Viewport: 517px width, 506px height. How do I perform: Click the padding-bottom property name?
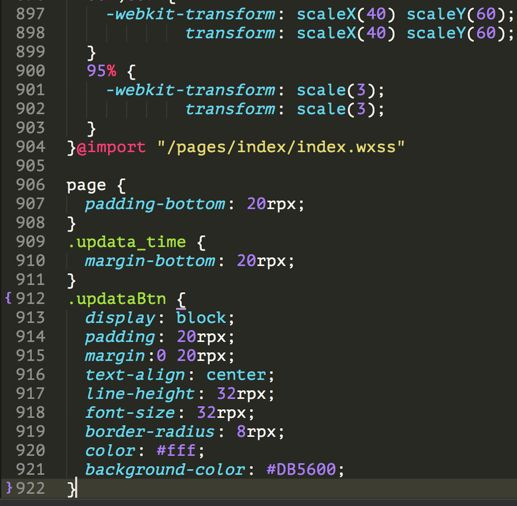(x=155, y=204)
